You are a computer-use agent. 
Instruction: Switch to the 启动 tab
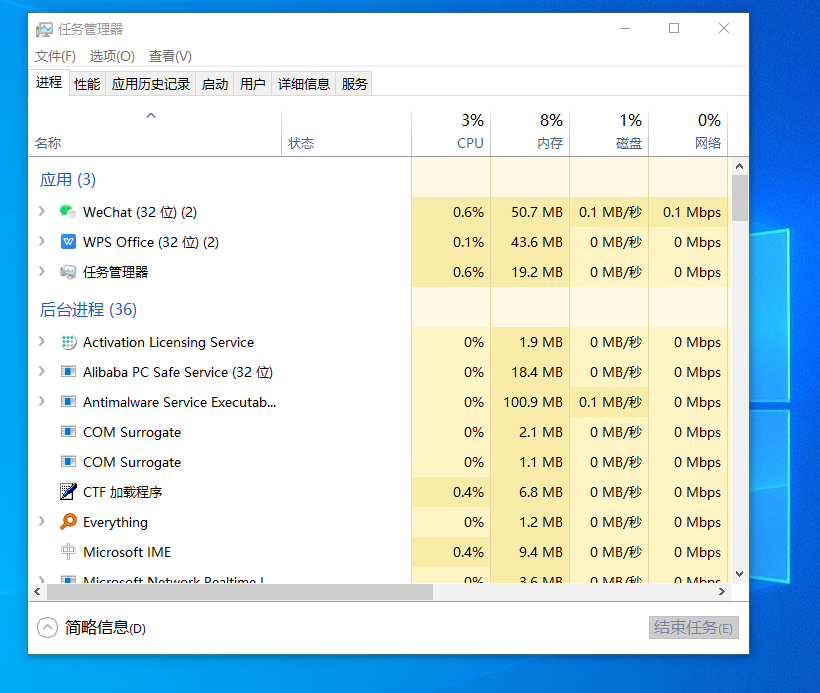pos(215,84)
